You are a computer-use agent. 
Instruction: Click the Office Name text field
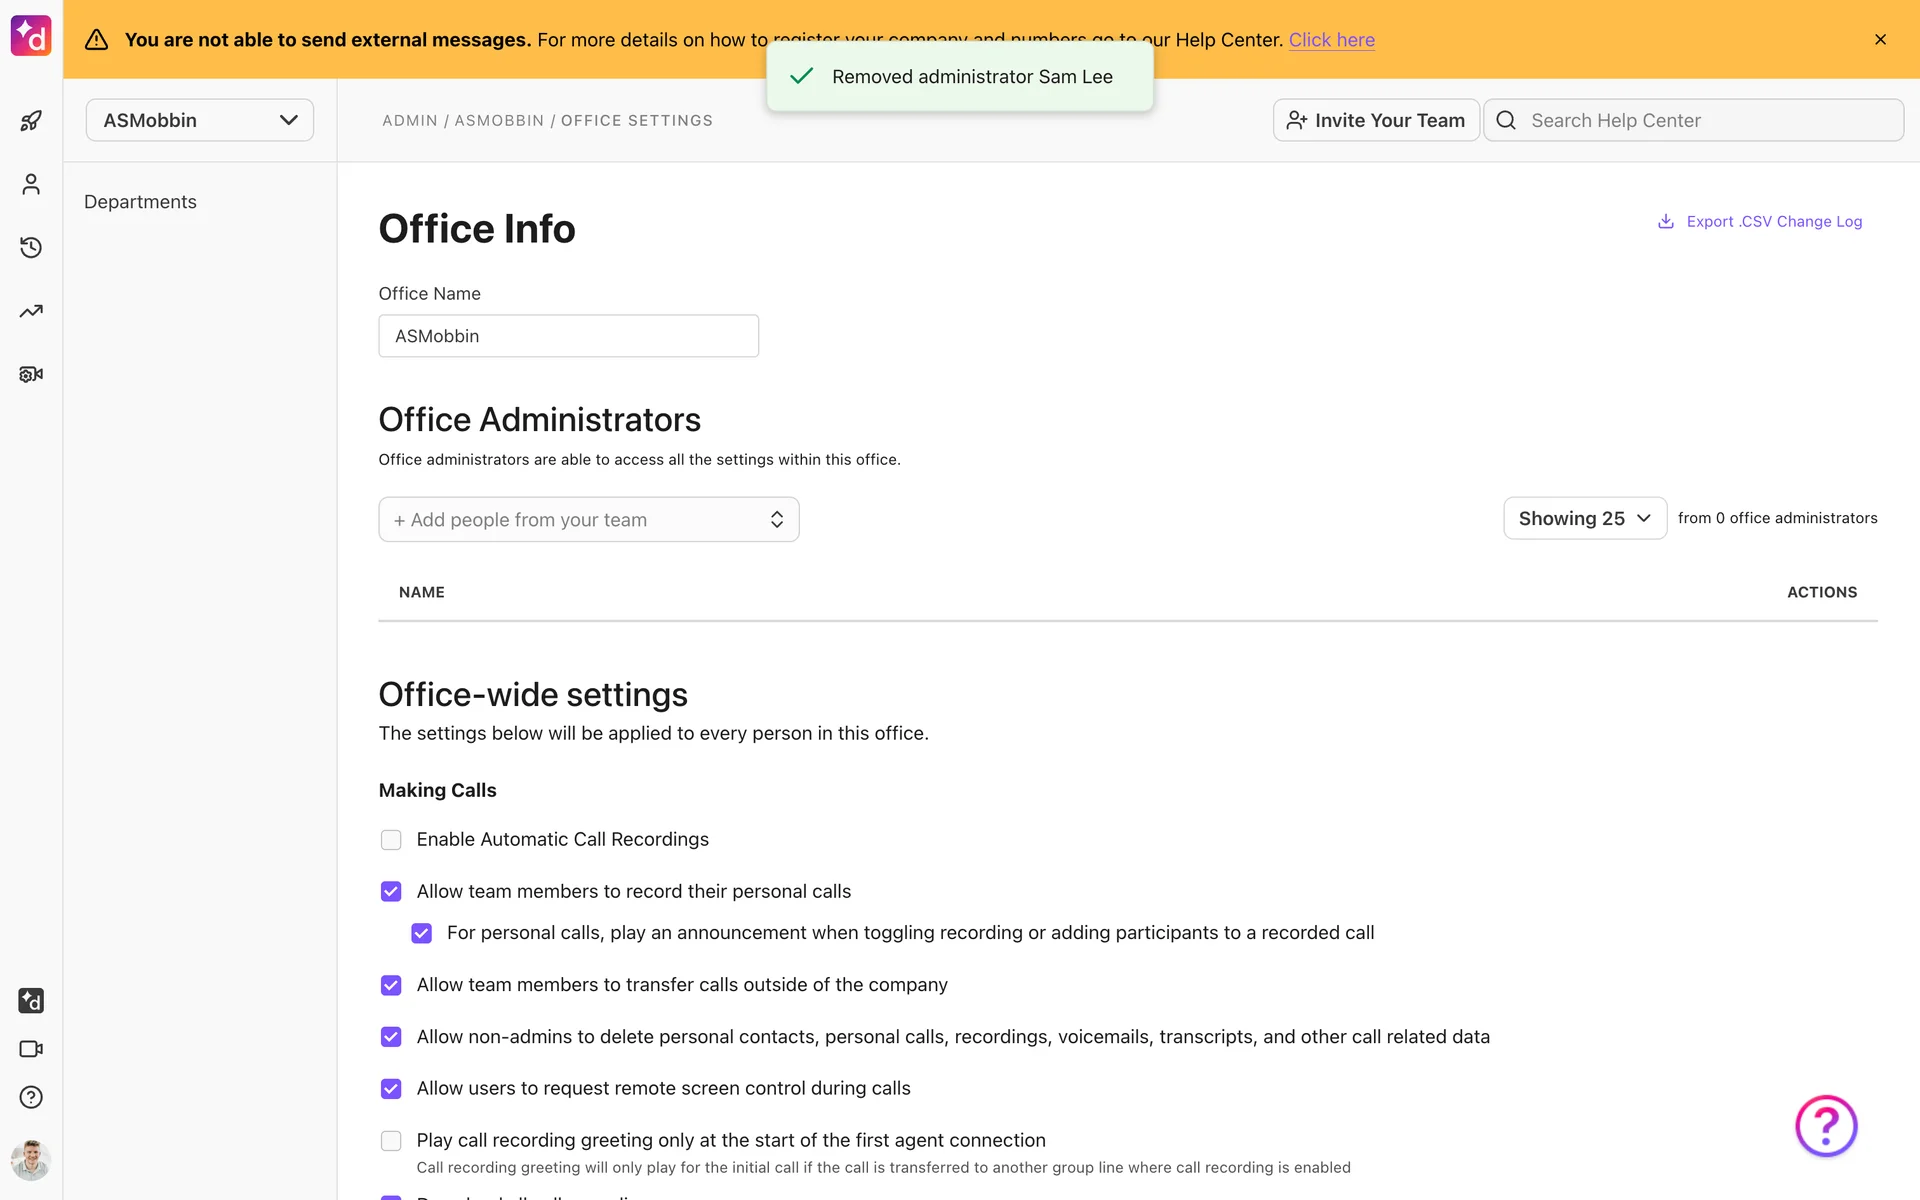[568, 336]
